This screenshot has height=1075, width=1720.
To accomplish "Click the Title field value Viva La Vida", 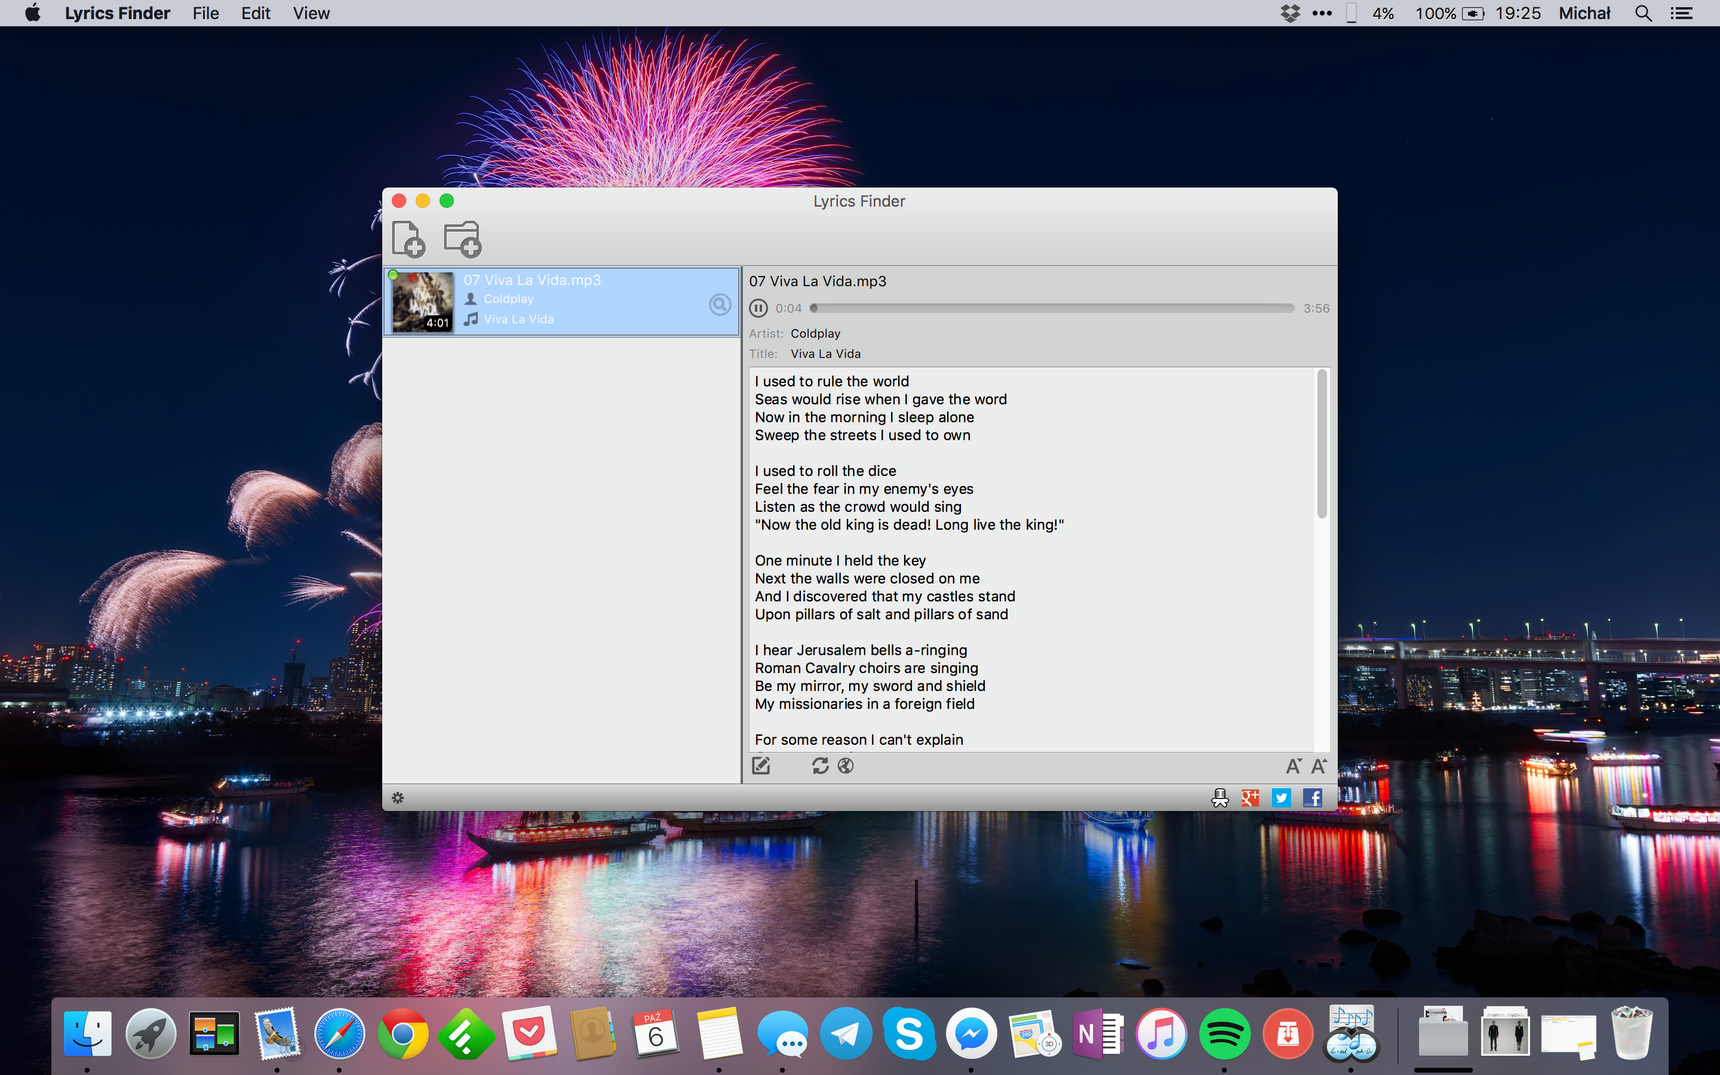I will pos(825,354).
